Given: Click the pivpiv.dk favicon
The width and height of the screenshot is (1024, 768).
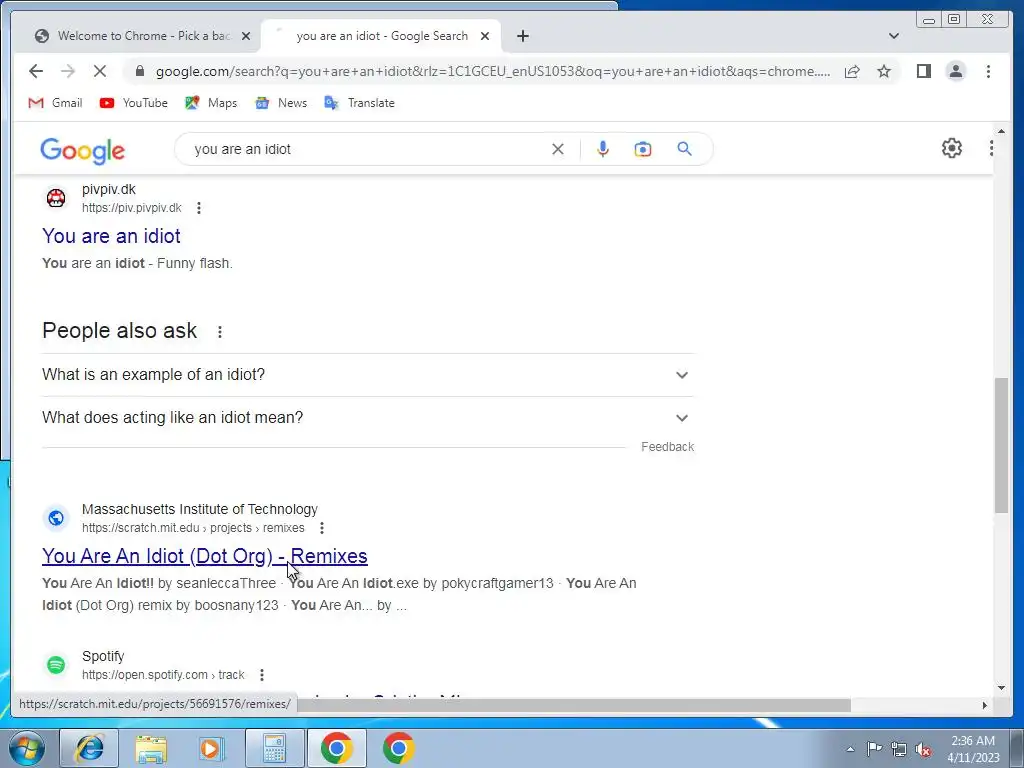Looking at the screenshot, I should 56,198.
